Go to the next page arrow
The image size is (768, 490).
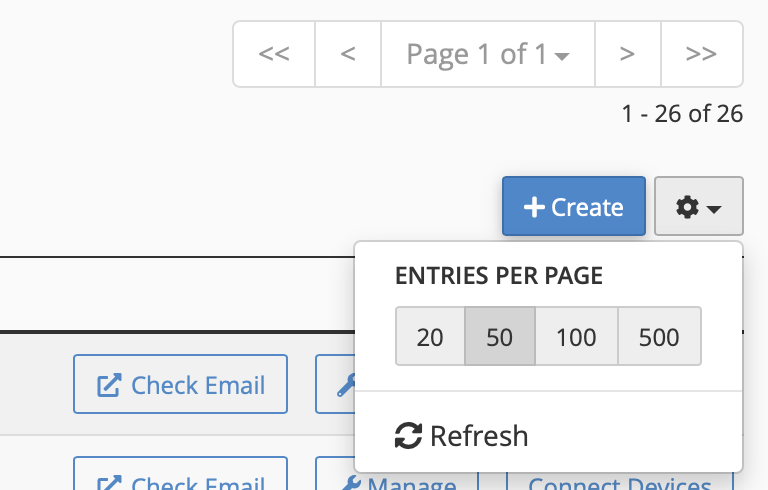point(627,54)
